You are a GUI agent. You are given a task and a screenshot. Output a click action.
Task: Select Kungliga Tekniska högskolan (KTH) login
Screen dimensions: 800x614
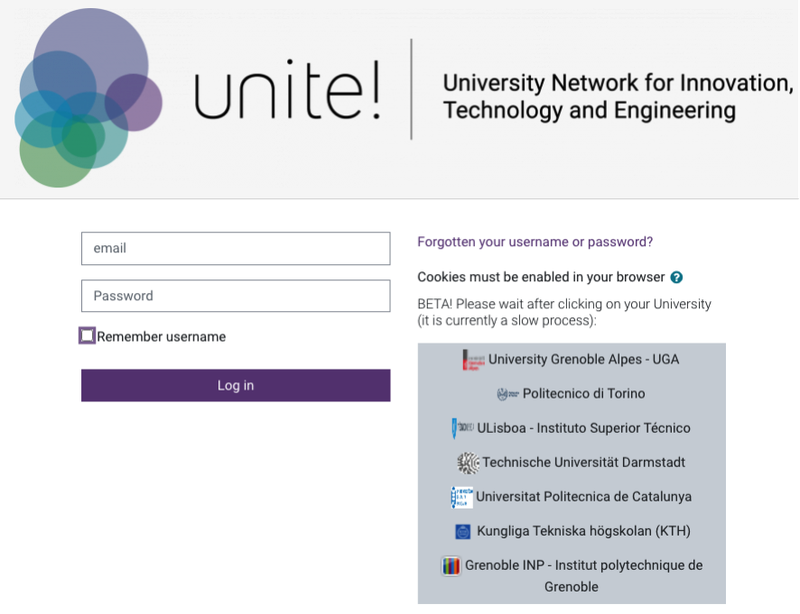pyautogui.click(x=584, y=531)
